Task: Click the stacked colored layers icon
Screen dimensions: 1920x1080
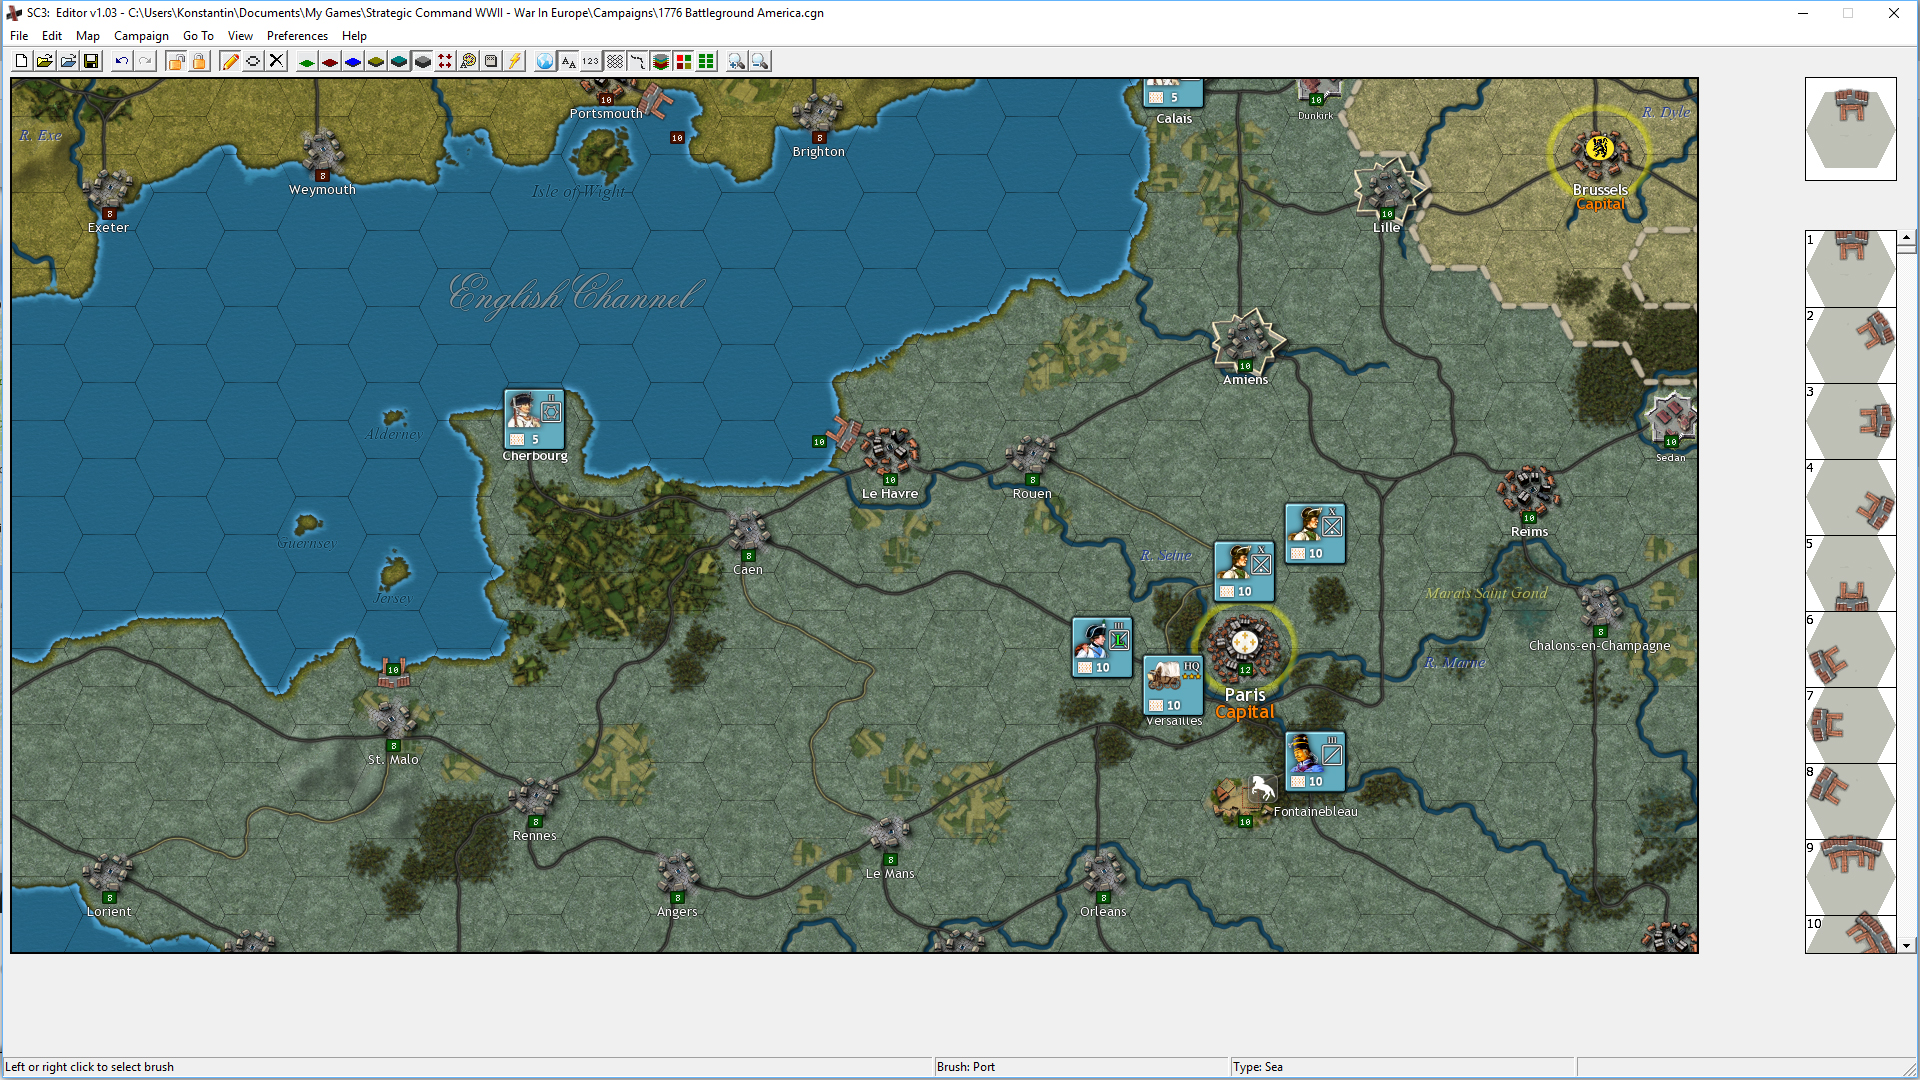Action: point(661,62)
